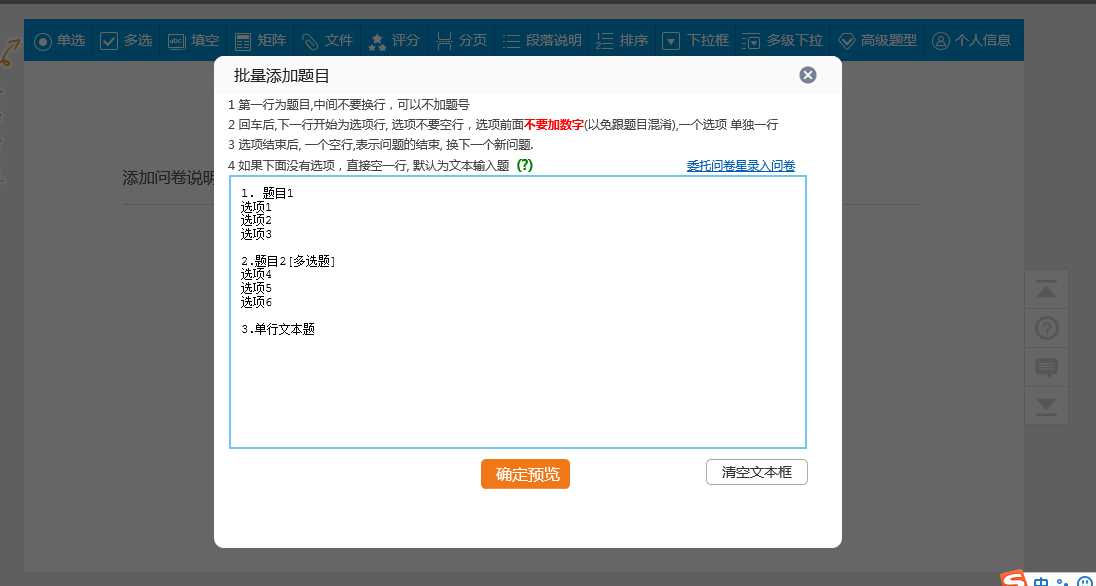
Task: Click the 矩阵 label in toolbar
Action: coord(272,41)
